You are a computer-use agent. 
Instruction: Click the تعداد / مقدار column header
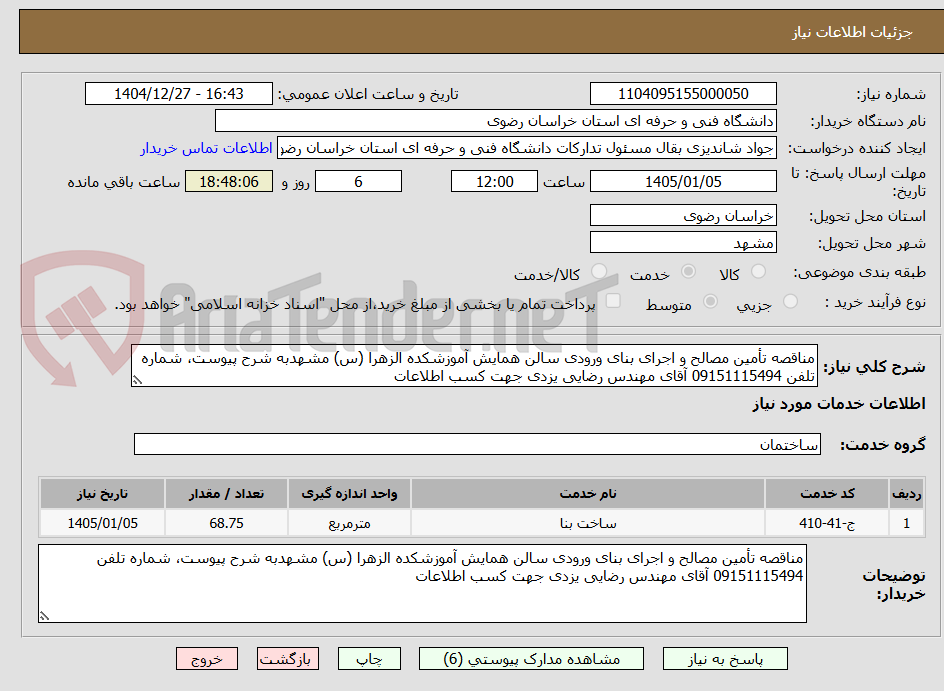tap(226, 494)
